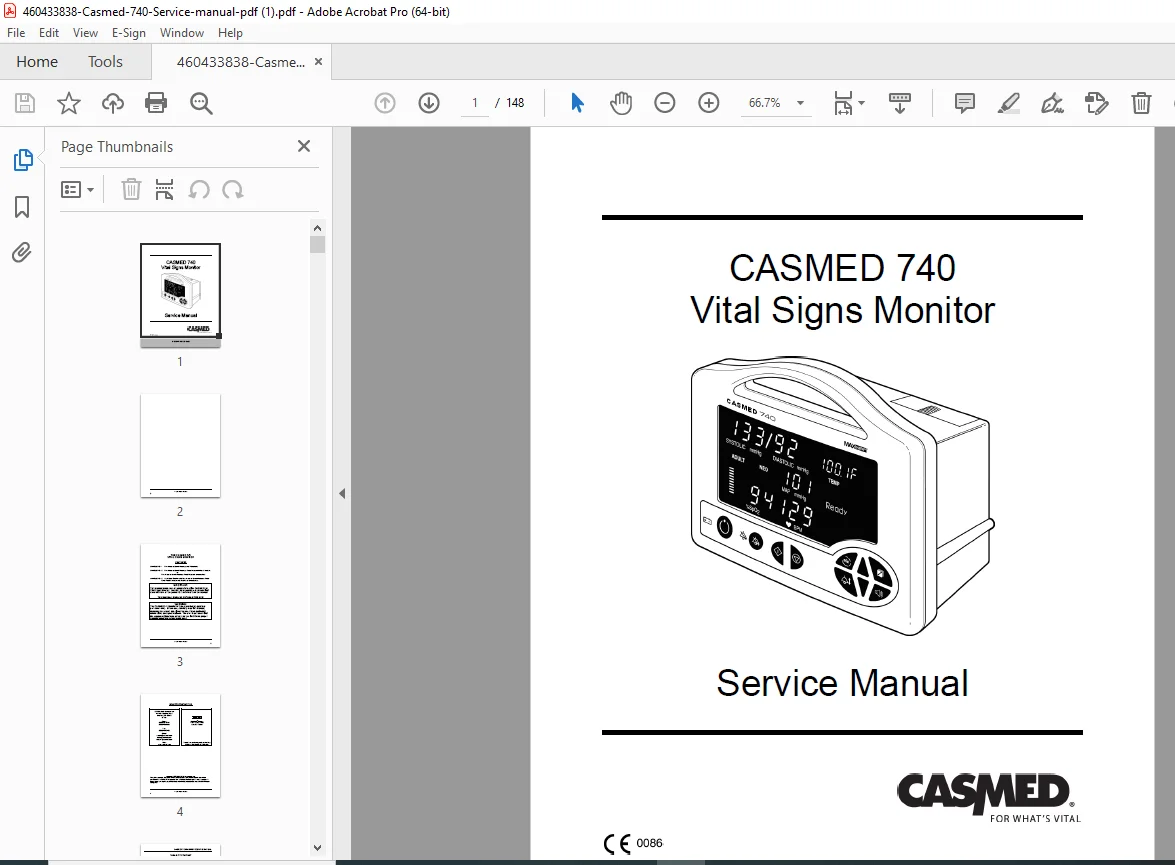Open the Attachments paperclip panel
This screenshot has height=865, width=1175.
22,253
